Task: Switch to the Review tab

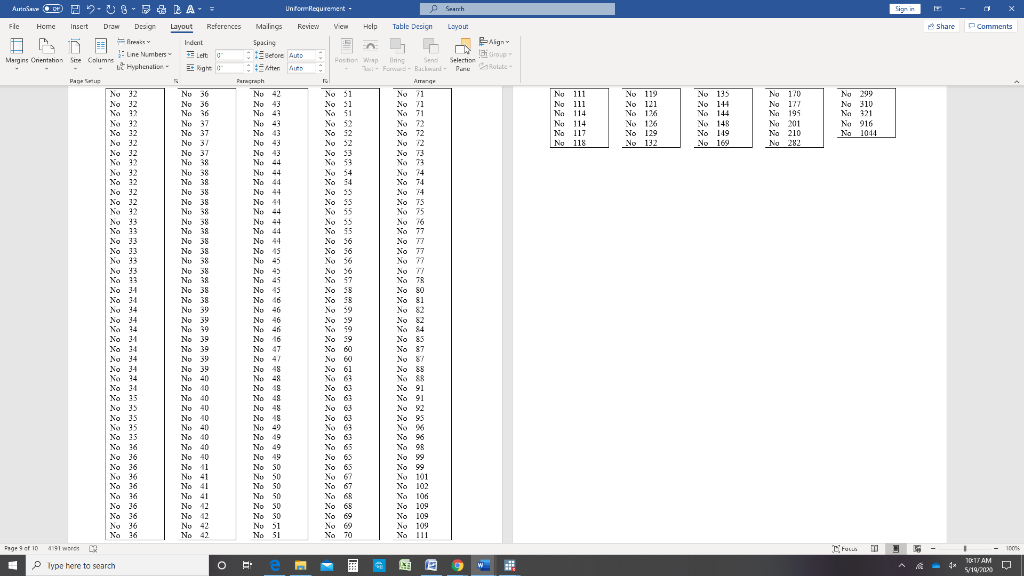Action: click(x=308, y=26)
